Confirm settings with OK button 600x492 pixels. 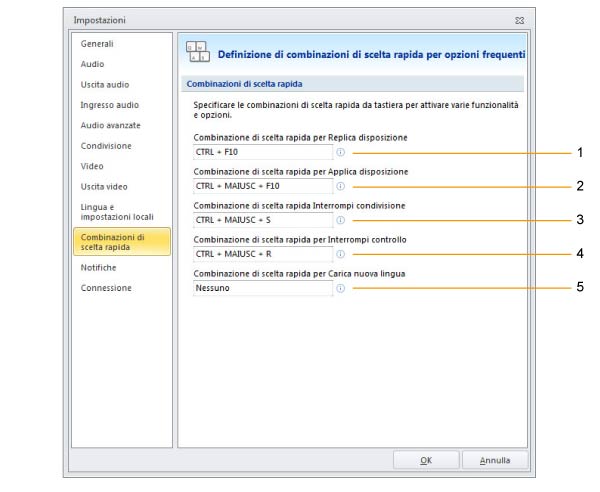[426, 460]
